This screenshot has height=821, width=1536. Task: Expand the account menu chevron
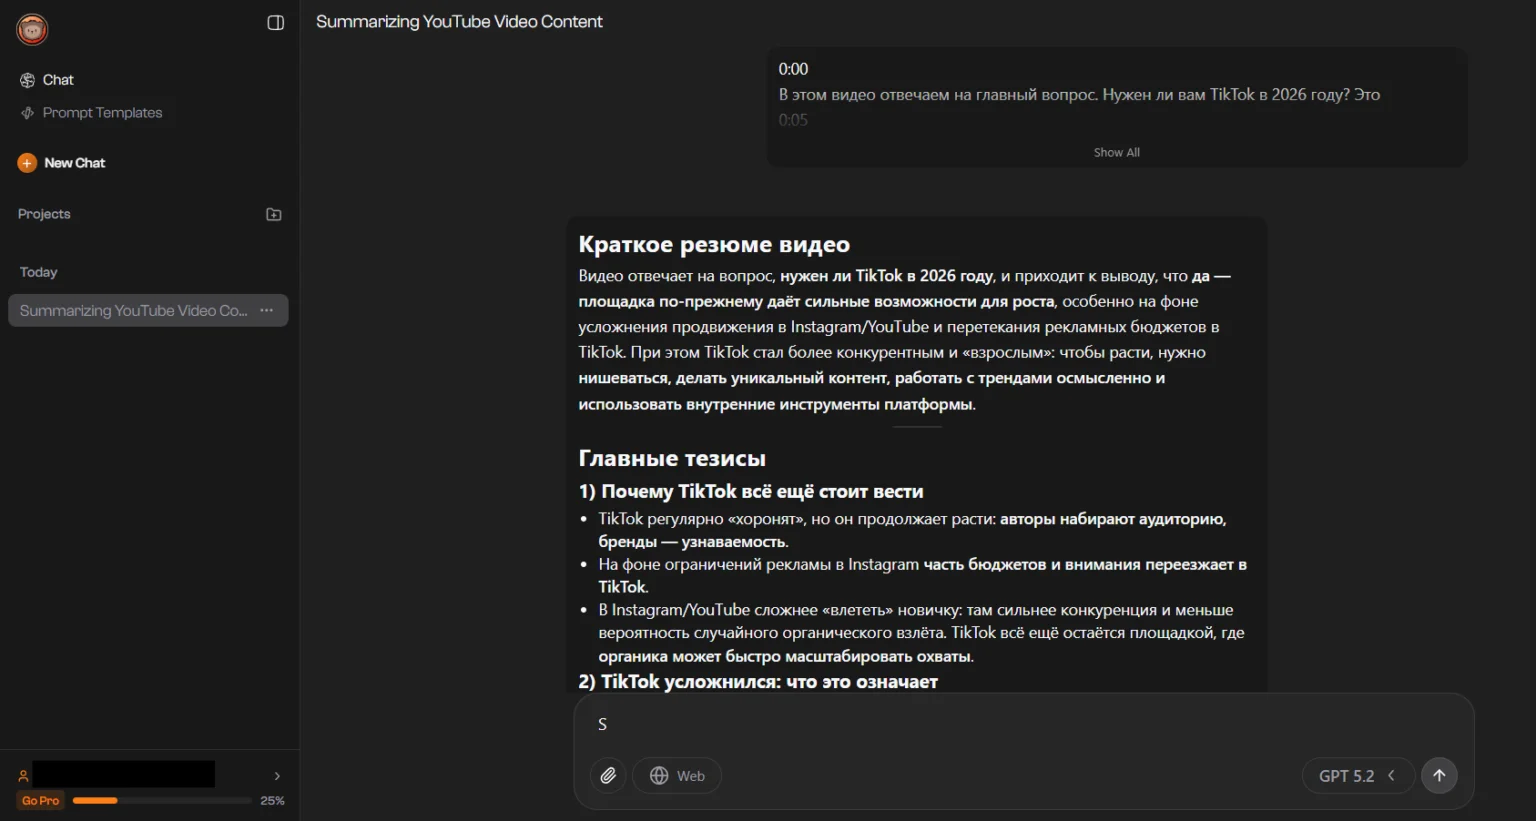277,776
